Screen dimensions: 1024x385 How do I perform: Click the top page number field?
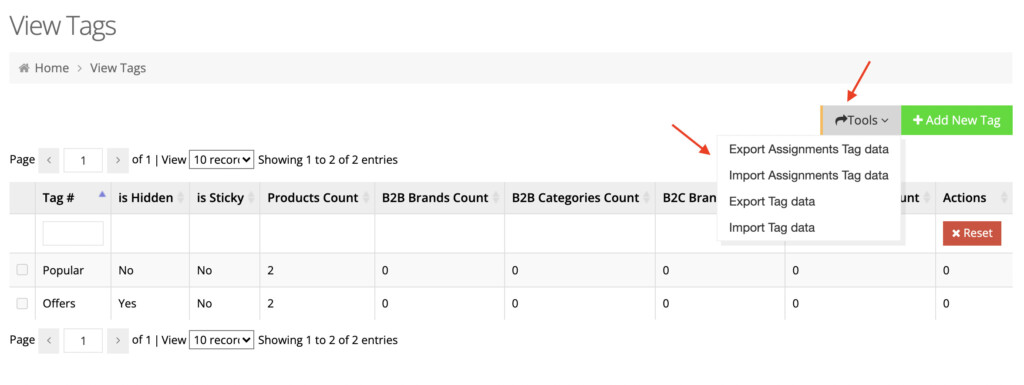tap(83, 160)
